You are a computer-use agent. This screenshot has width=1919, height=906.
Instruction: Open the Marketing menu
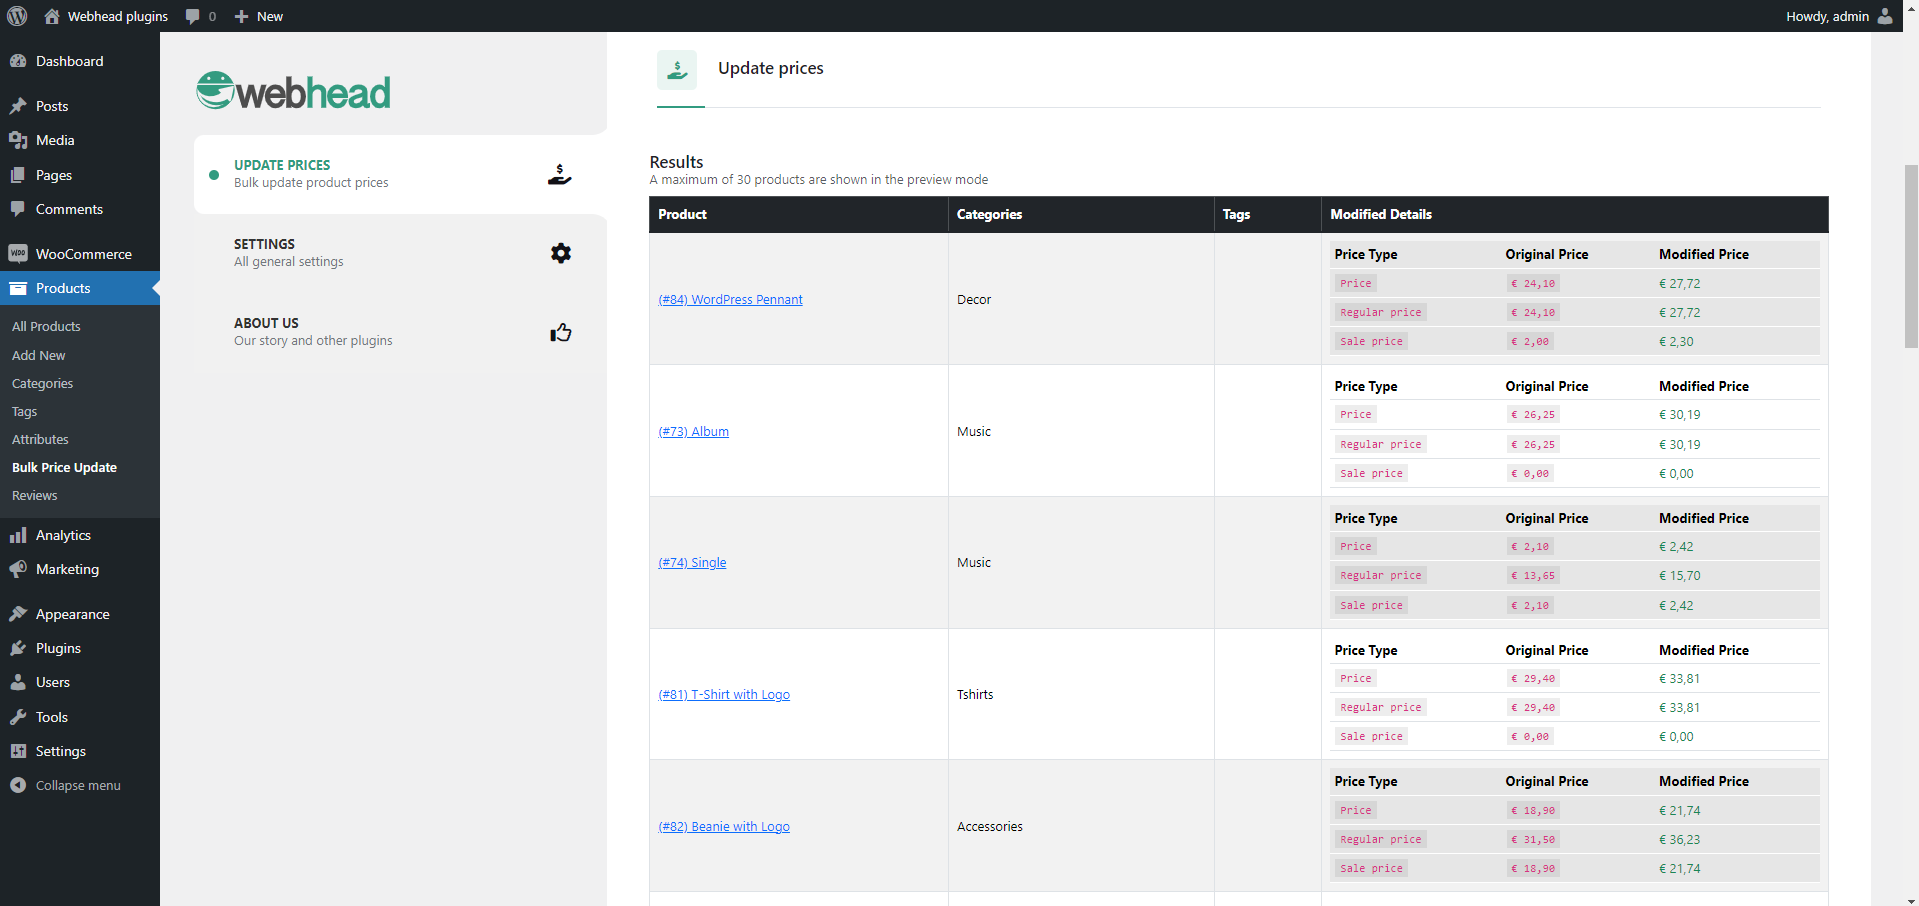point(80,569)
